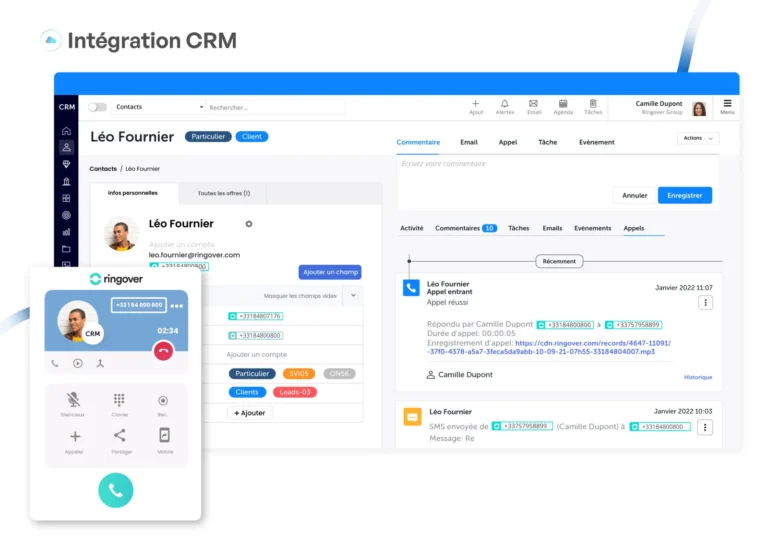
Task: Click the play icon under call card
Action: tap(77, 363)
